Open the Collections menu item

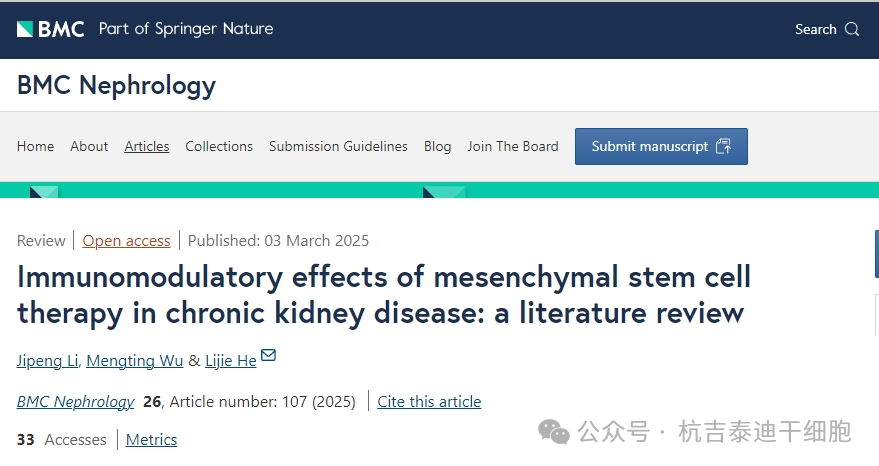point(219,146)
